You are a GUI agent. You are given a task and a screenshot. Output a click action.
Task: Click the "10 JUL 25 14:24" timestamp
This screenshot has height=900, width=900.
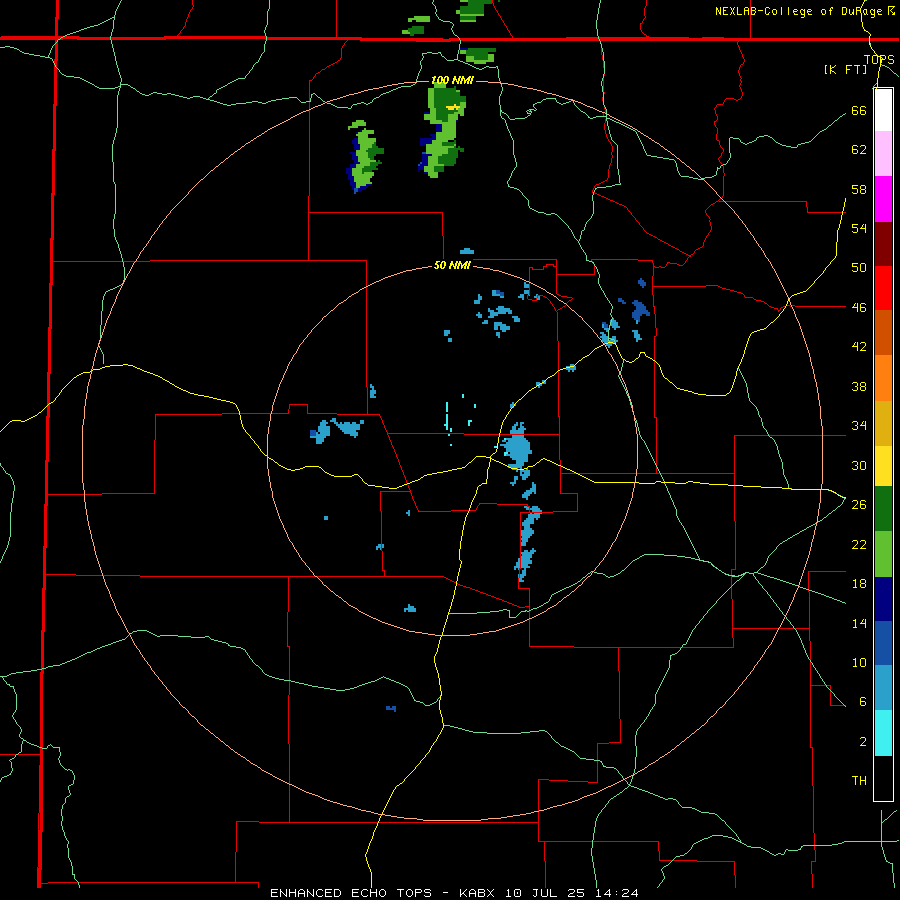point(572,893)
